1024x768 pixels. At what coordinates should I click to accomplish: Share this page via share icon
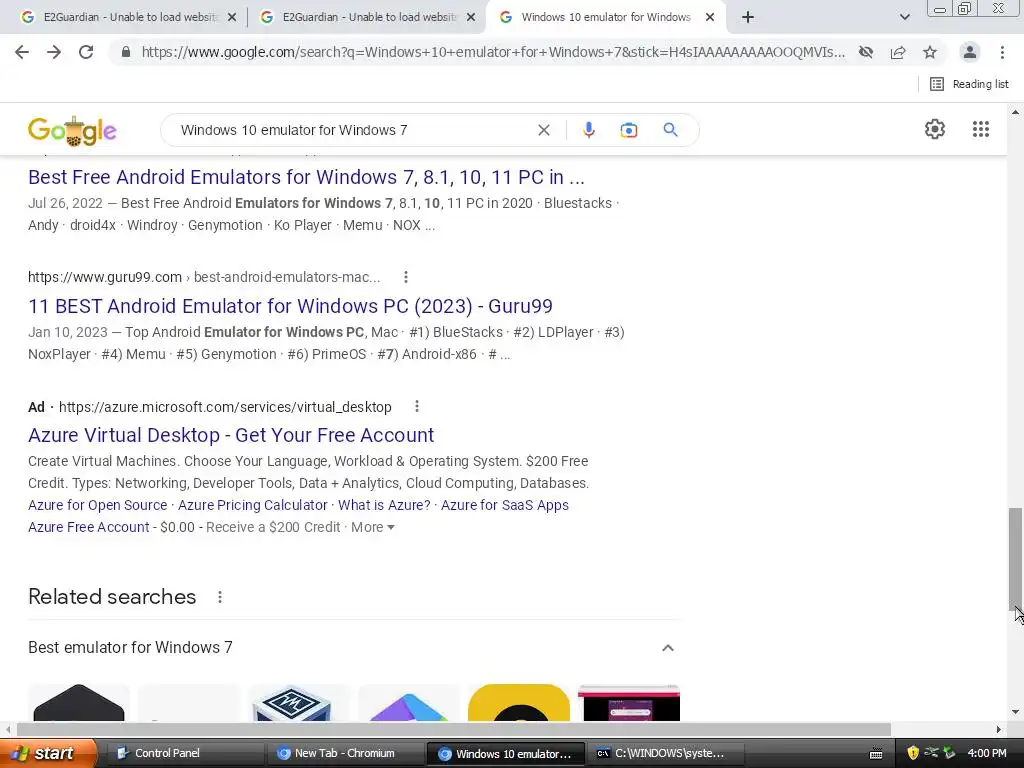(898, 52)
